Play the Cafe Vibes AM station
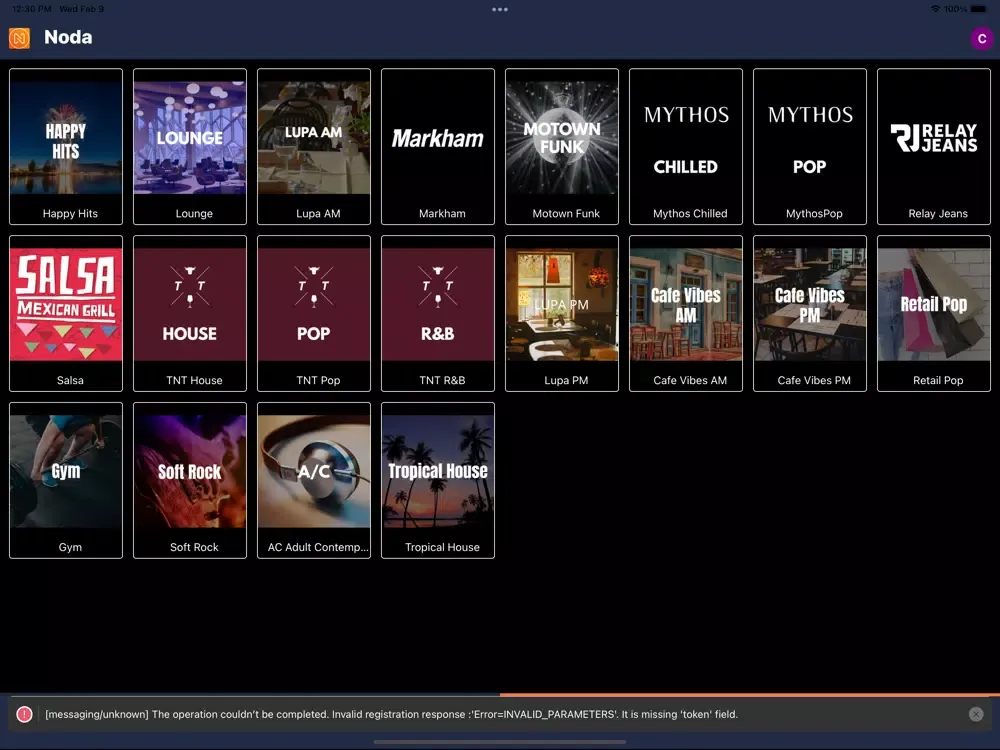The height and width of the screenshot is (750, 1000). pyautogui.click(x=686, y=313)
